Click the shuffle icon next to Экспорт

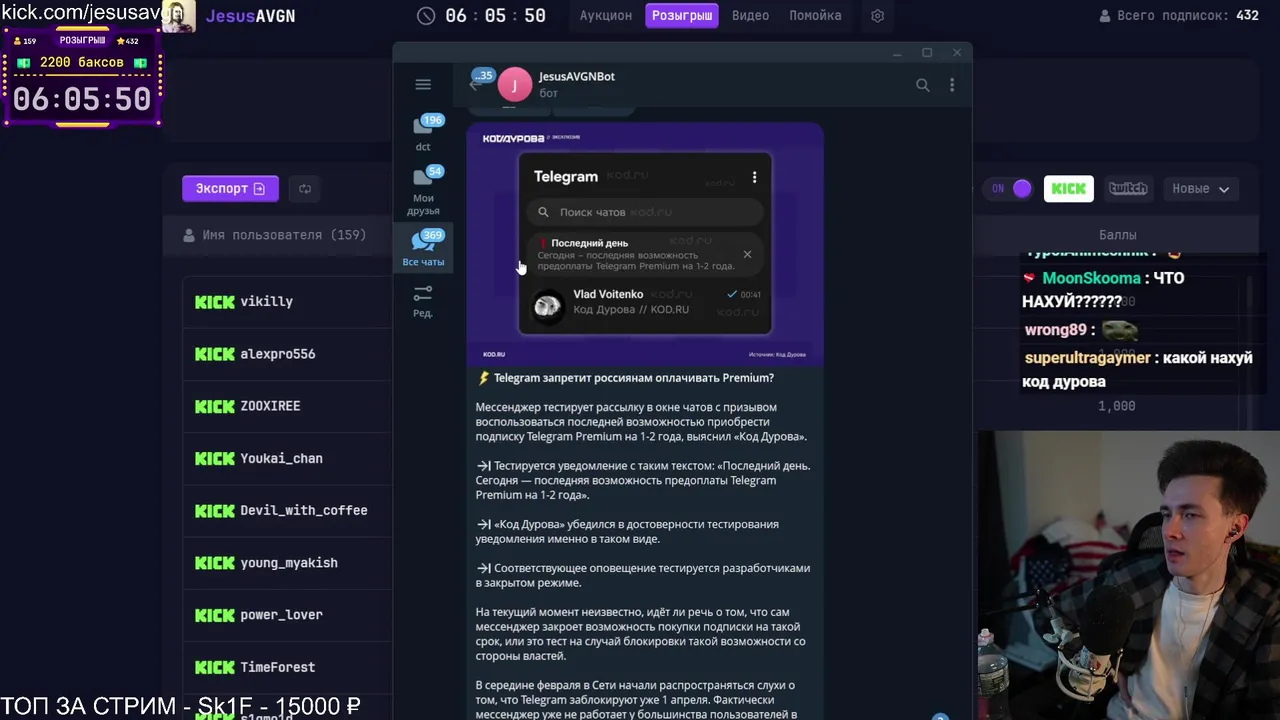coord(305,188)
